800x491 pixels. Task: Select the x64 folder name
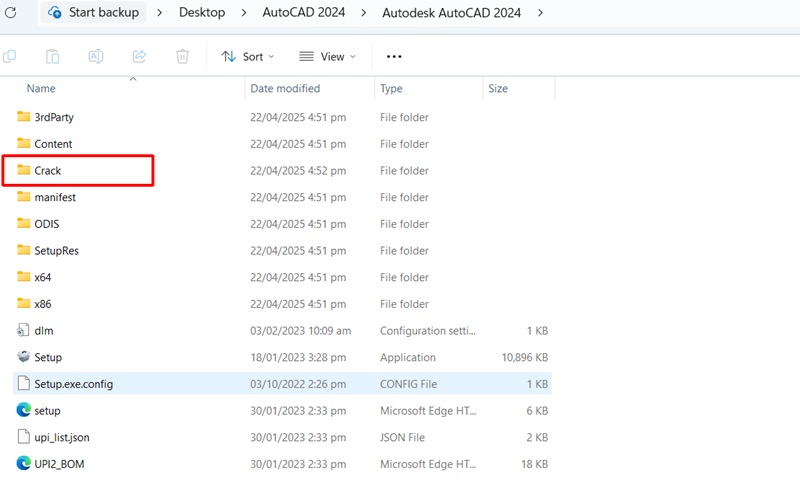[x=43, y=277]
